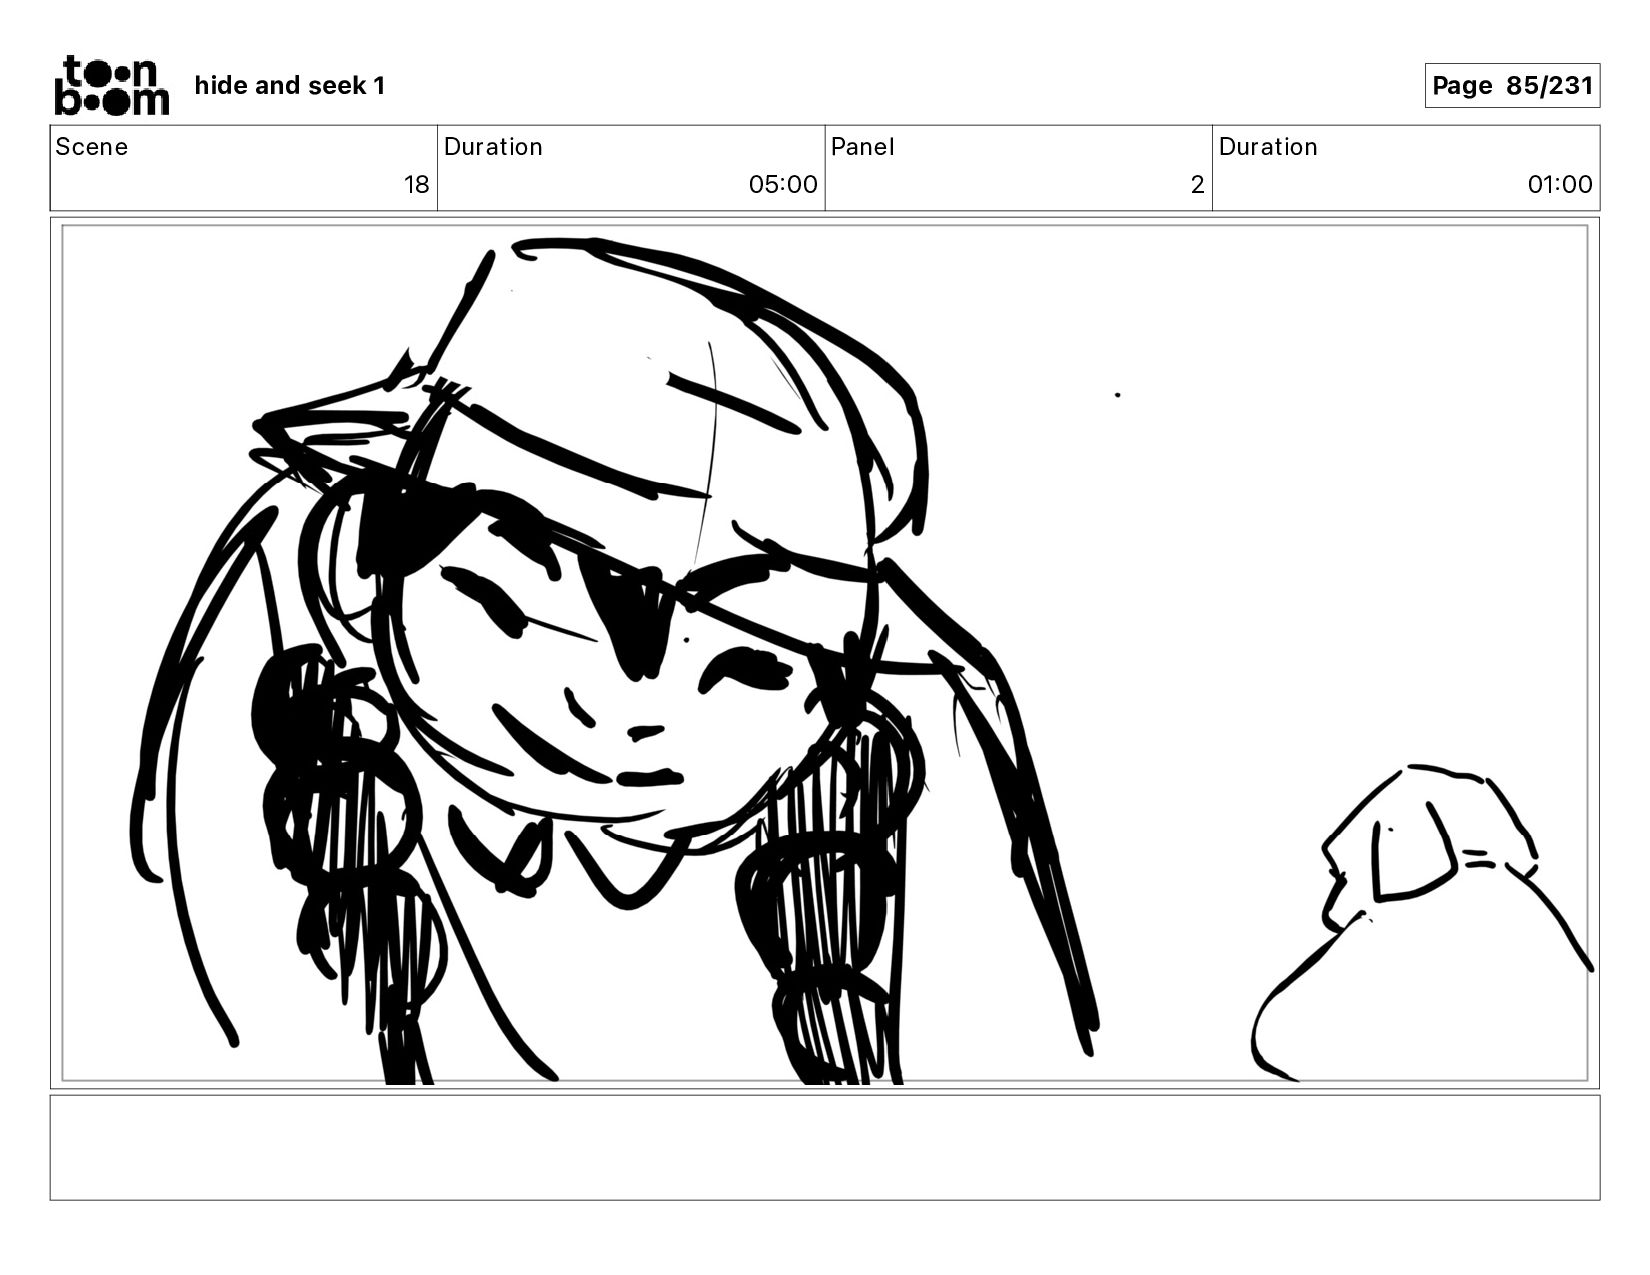Image resolution: width=1650 pixels, height=1275 pixels.
Task: Select the panel duration value '01:00'
Action: coord(1559,184)
